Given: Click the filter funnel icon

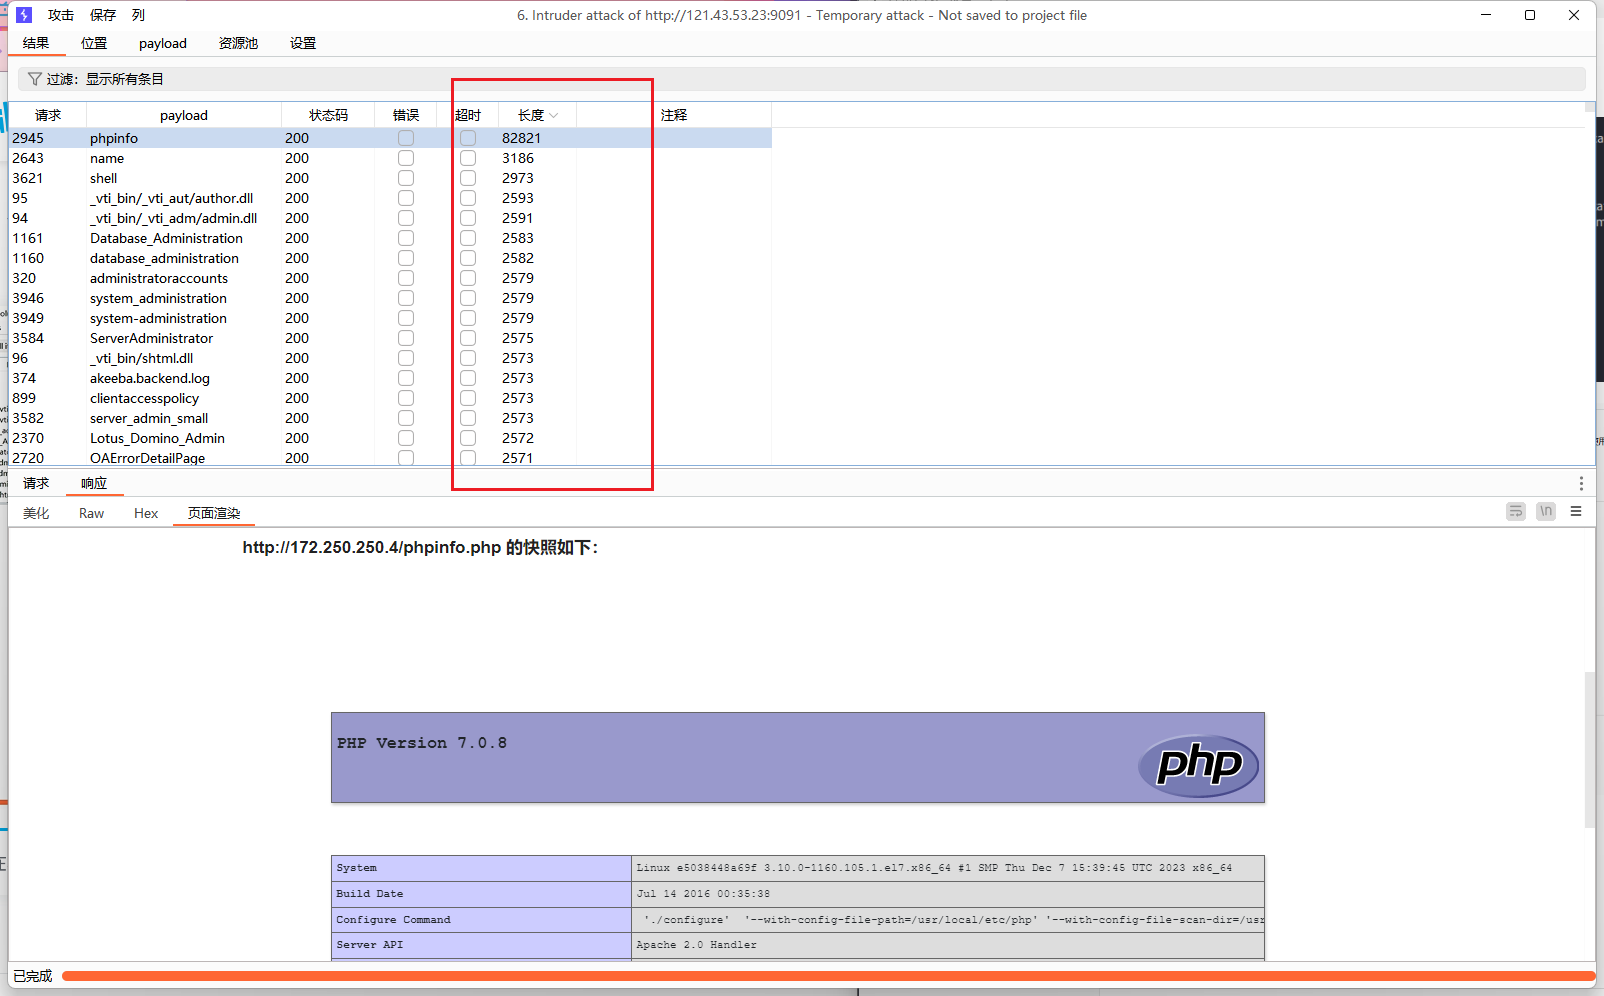Looking at the screenshot, I should point(35,79).
